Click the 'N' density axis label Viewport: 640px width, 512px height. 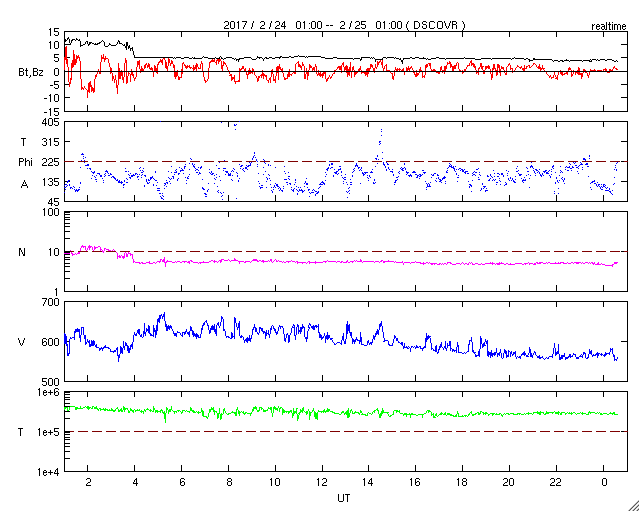(22, 252)
